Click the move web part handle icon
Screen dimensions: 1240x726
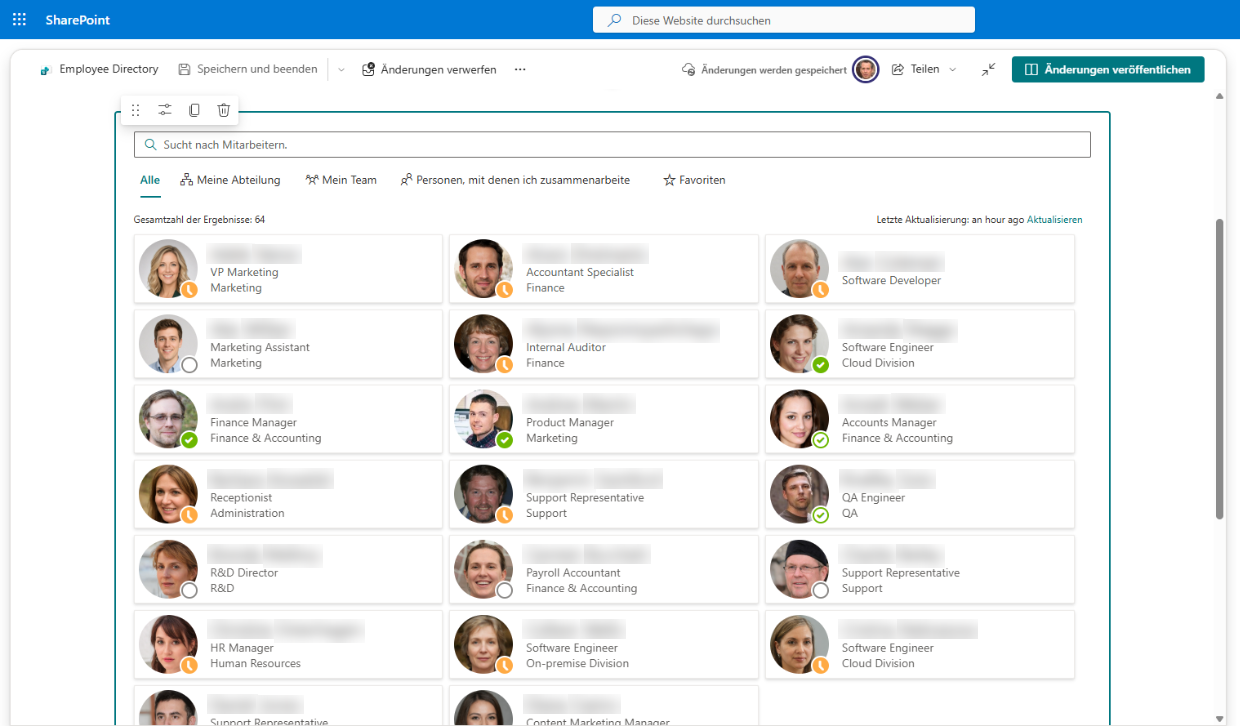pos(136,110)
